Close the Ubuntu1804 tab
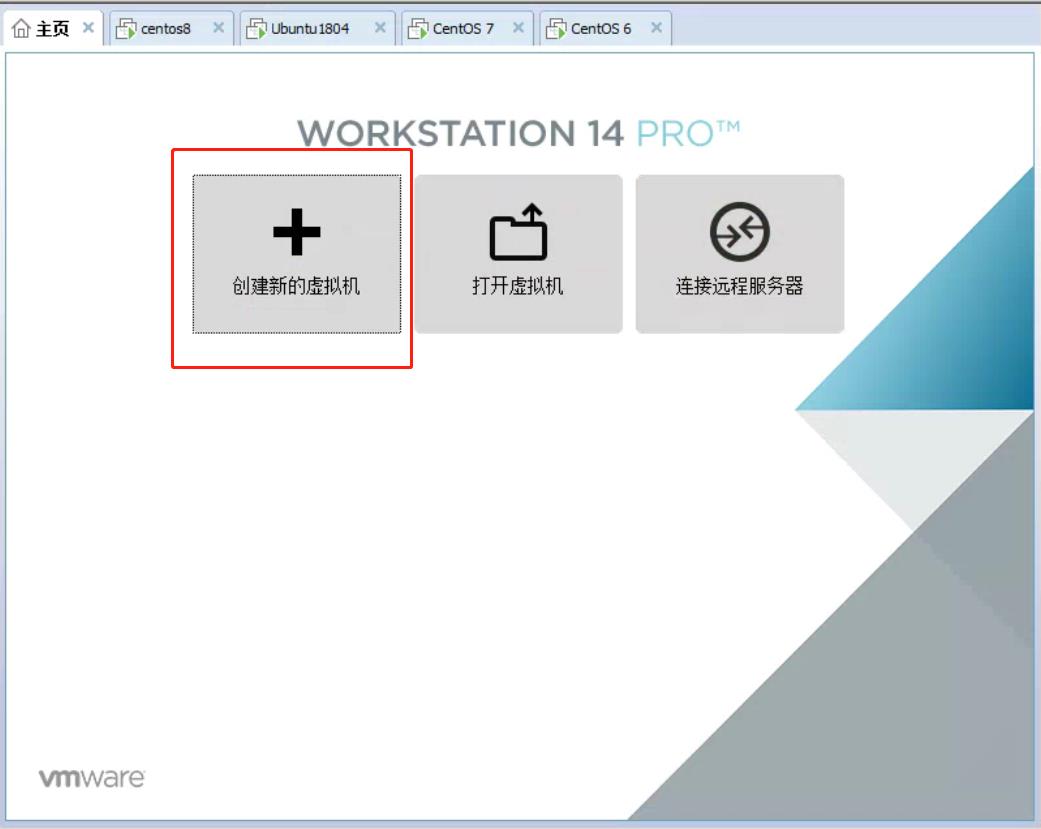The width and height of the screenshot is (1041, 829). 380,28
